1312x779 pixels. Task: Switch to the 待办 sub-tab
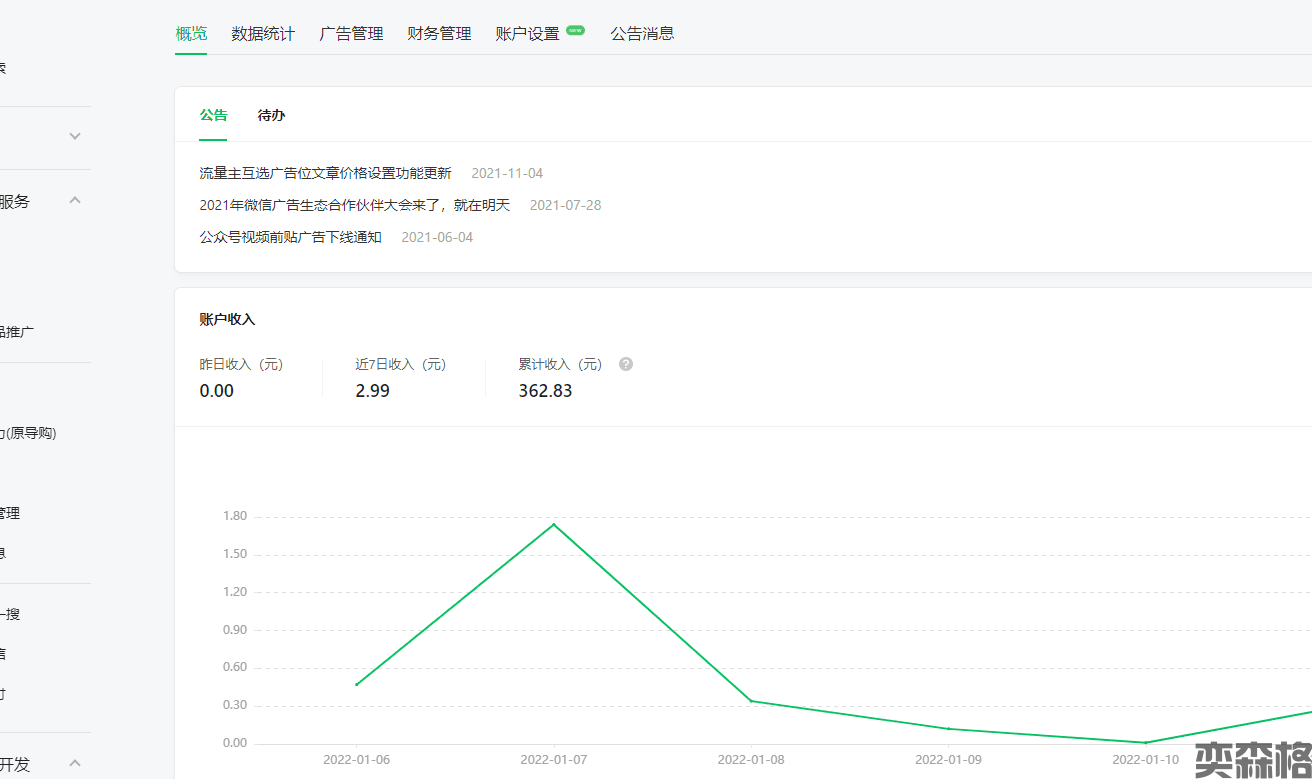click(x=271, y=115)
